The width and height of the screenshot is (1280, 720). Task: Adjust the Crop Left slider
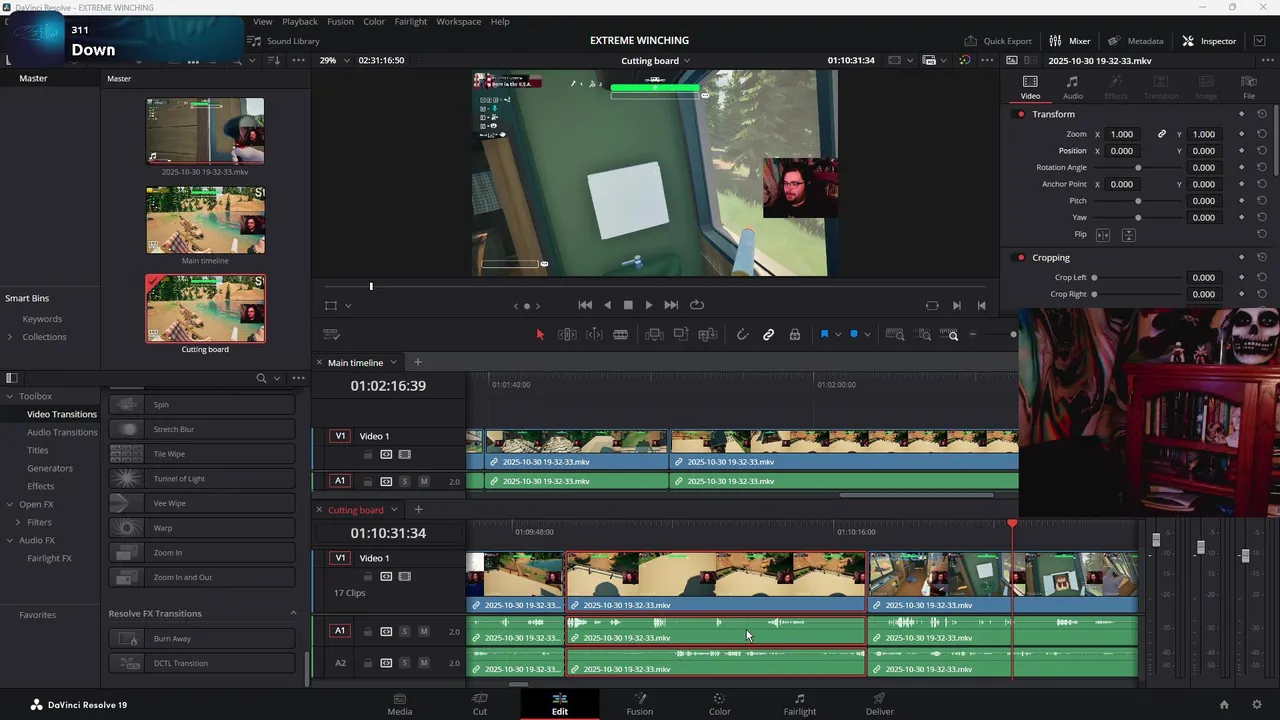1094,278
